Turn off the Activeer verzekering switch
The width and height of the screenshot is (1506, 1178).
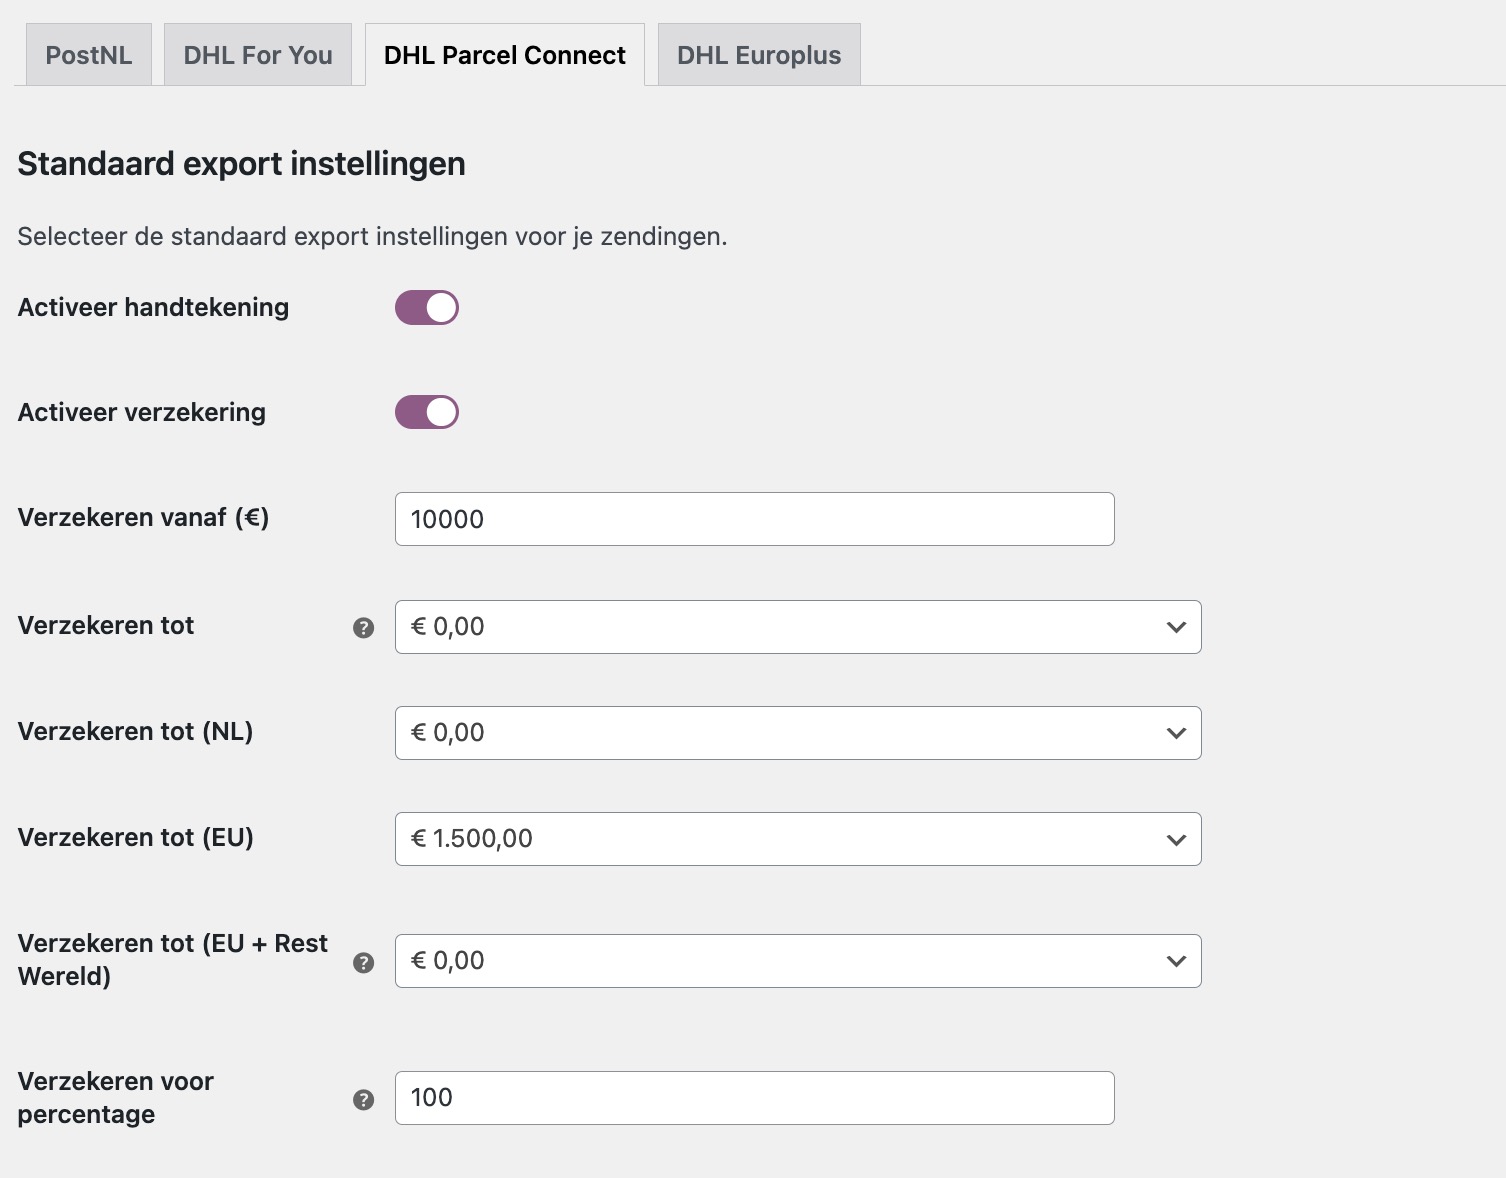tap(426, 411)
